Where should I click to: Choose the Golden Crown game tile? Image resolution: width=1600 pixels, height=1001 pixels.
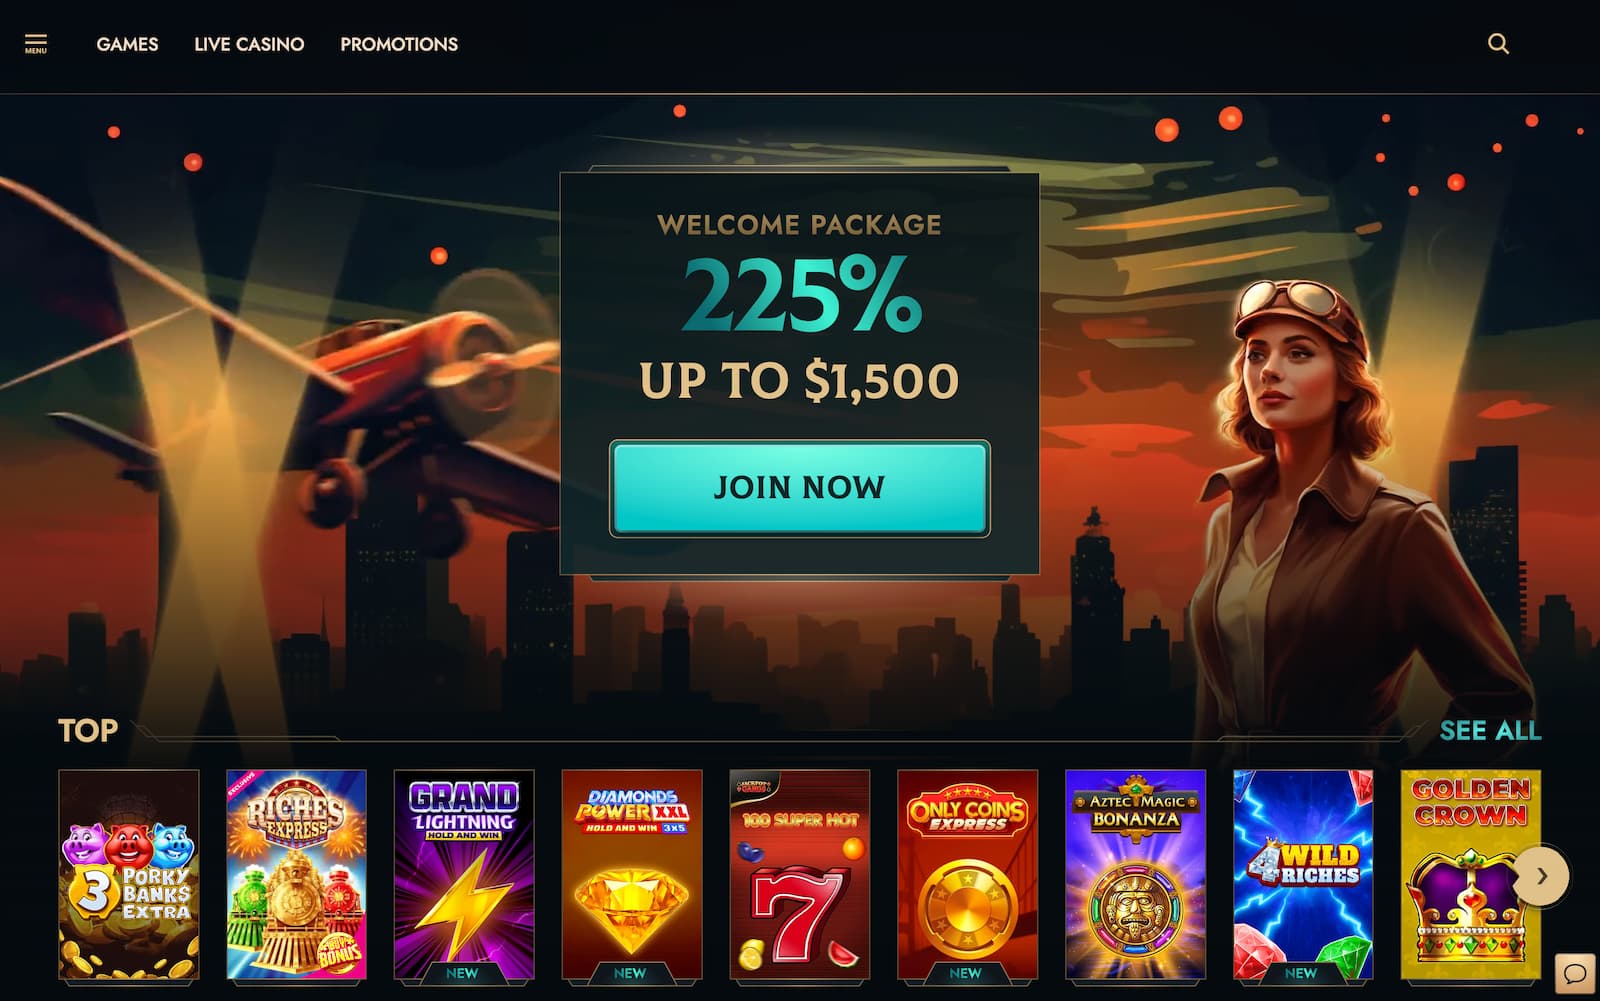(x=1471, y=874)
